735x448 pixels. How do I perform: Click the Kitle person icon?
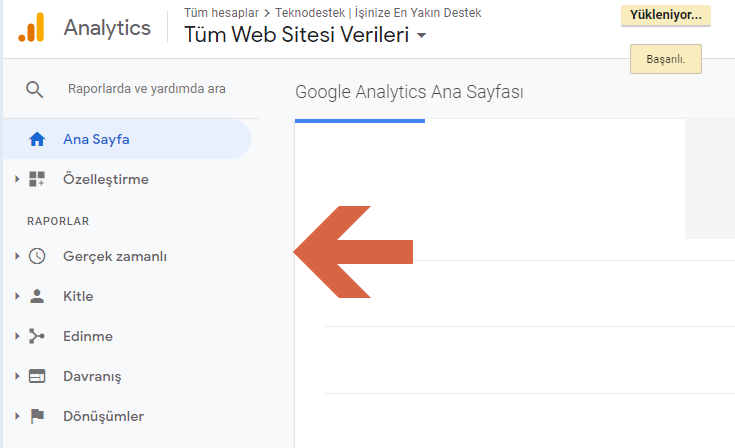(x=37, y=296)
